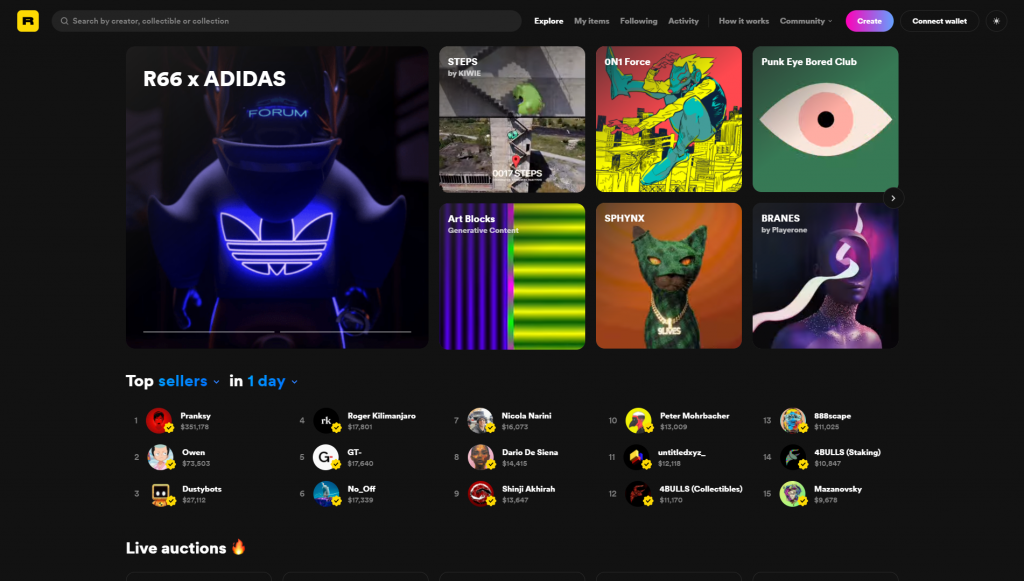Open GT- avatar icon
1024x581 pixels.
pyautogui.click(x=325, y=457)
